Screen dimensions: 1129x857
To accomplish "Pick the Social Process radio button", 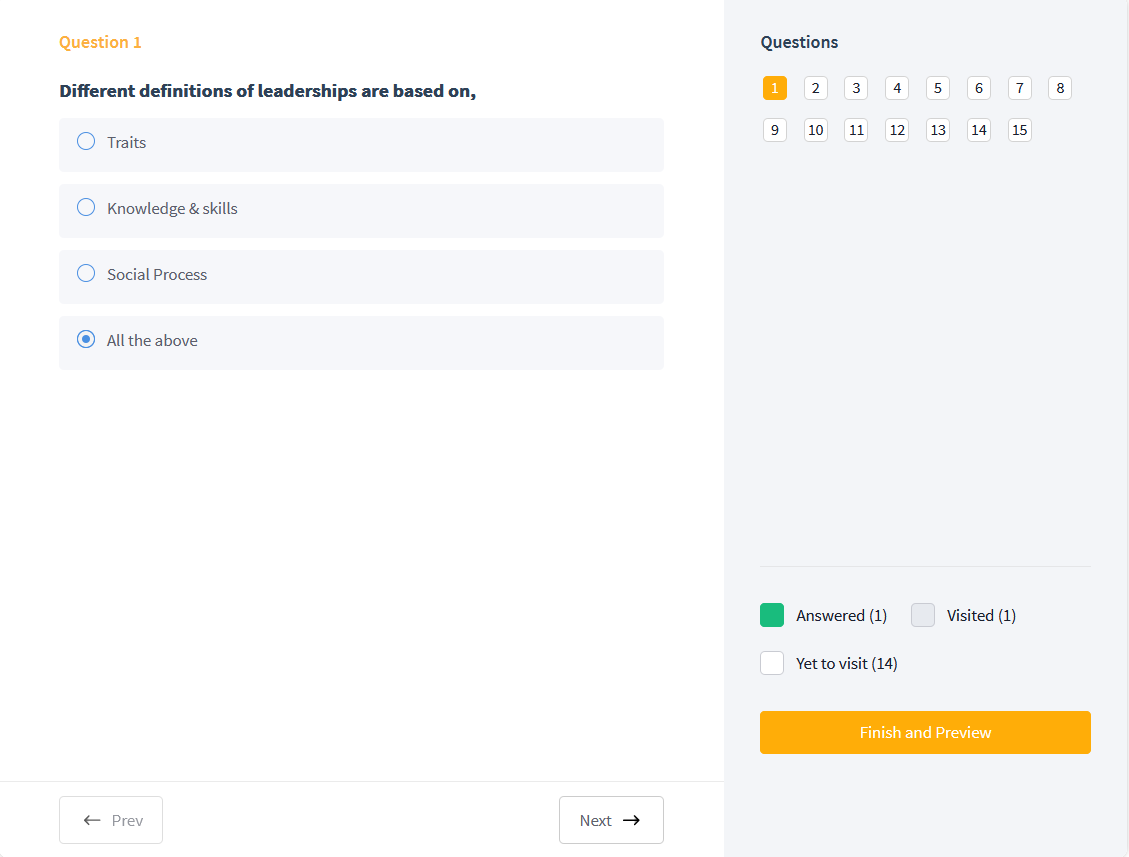I will tap(86, 274).
